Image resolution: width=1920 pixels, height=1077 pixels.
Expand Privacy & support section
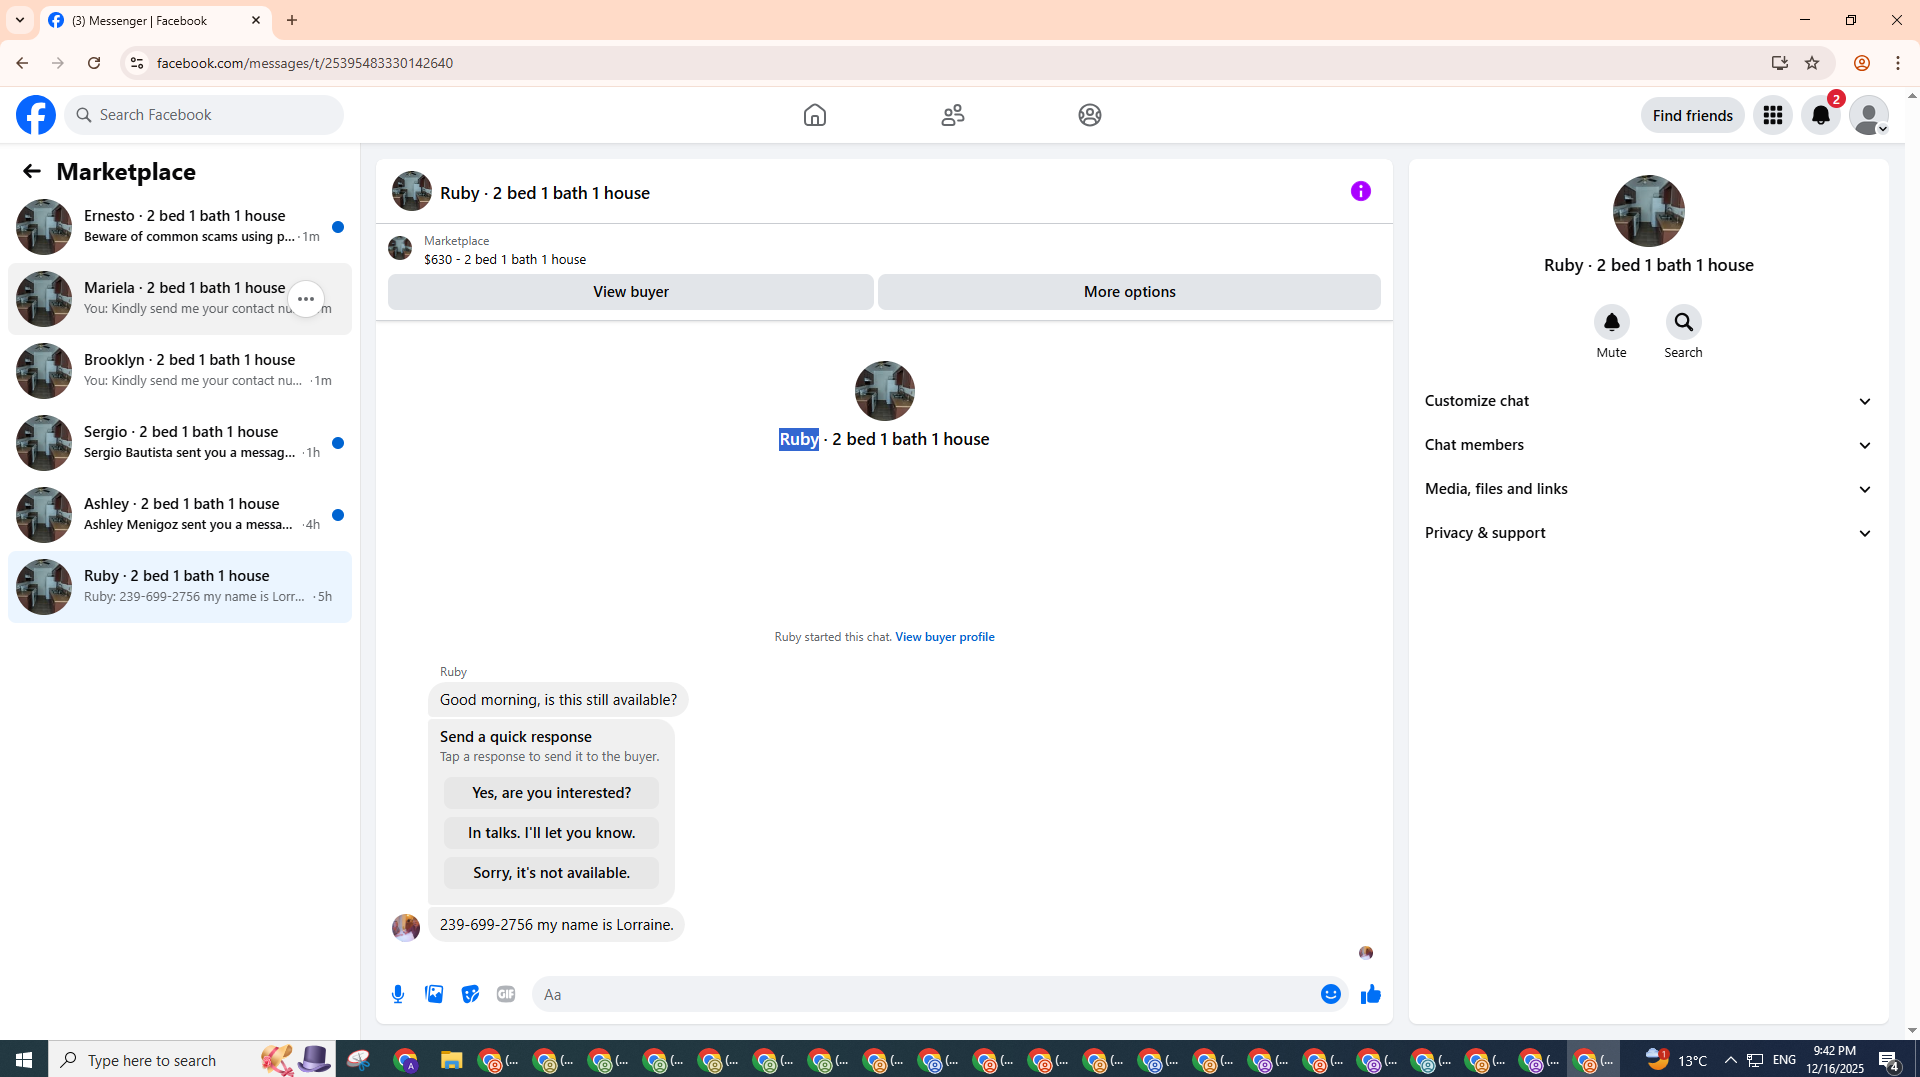click(x=1649, y=533)
